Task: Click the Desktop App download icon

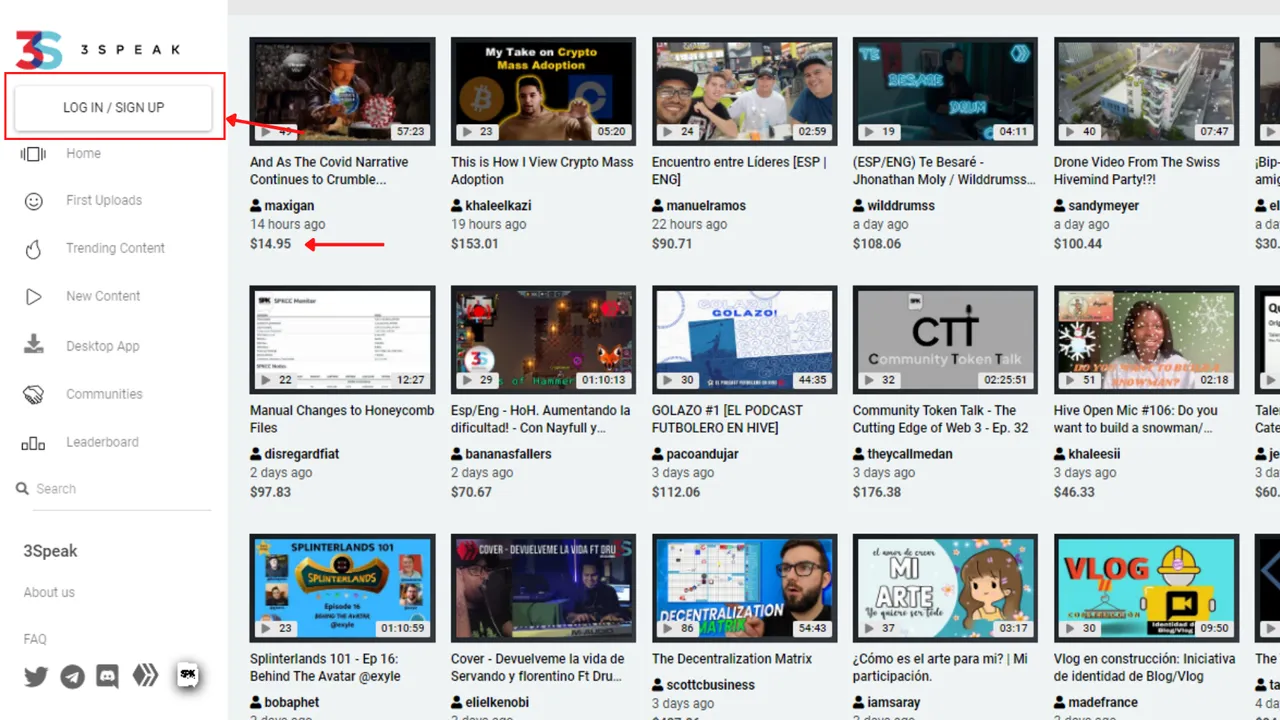Action: [x=34, y=344]
